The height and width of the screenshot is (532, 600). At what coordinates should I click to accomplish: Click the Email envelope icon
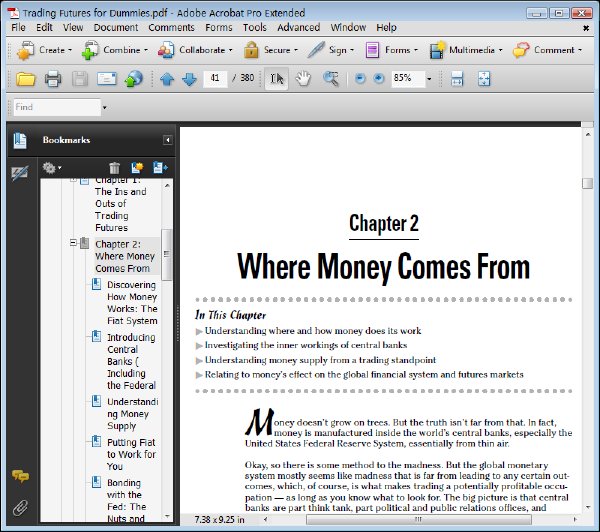tap(107, 79)
